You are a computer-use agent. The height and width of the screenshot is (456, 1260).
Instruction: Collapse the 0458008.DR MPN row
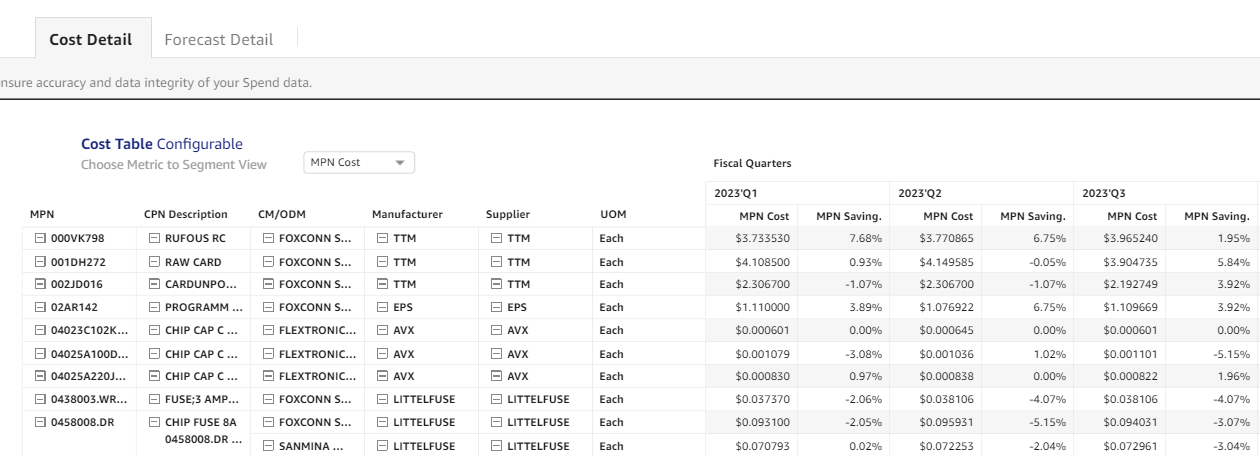point(39,421)
